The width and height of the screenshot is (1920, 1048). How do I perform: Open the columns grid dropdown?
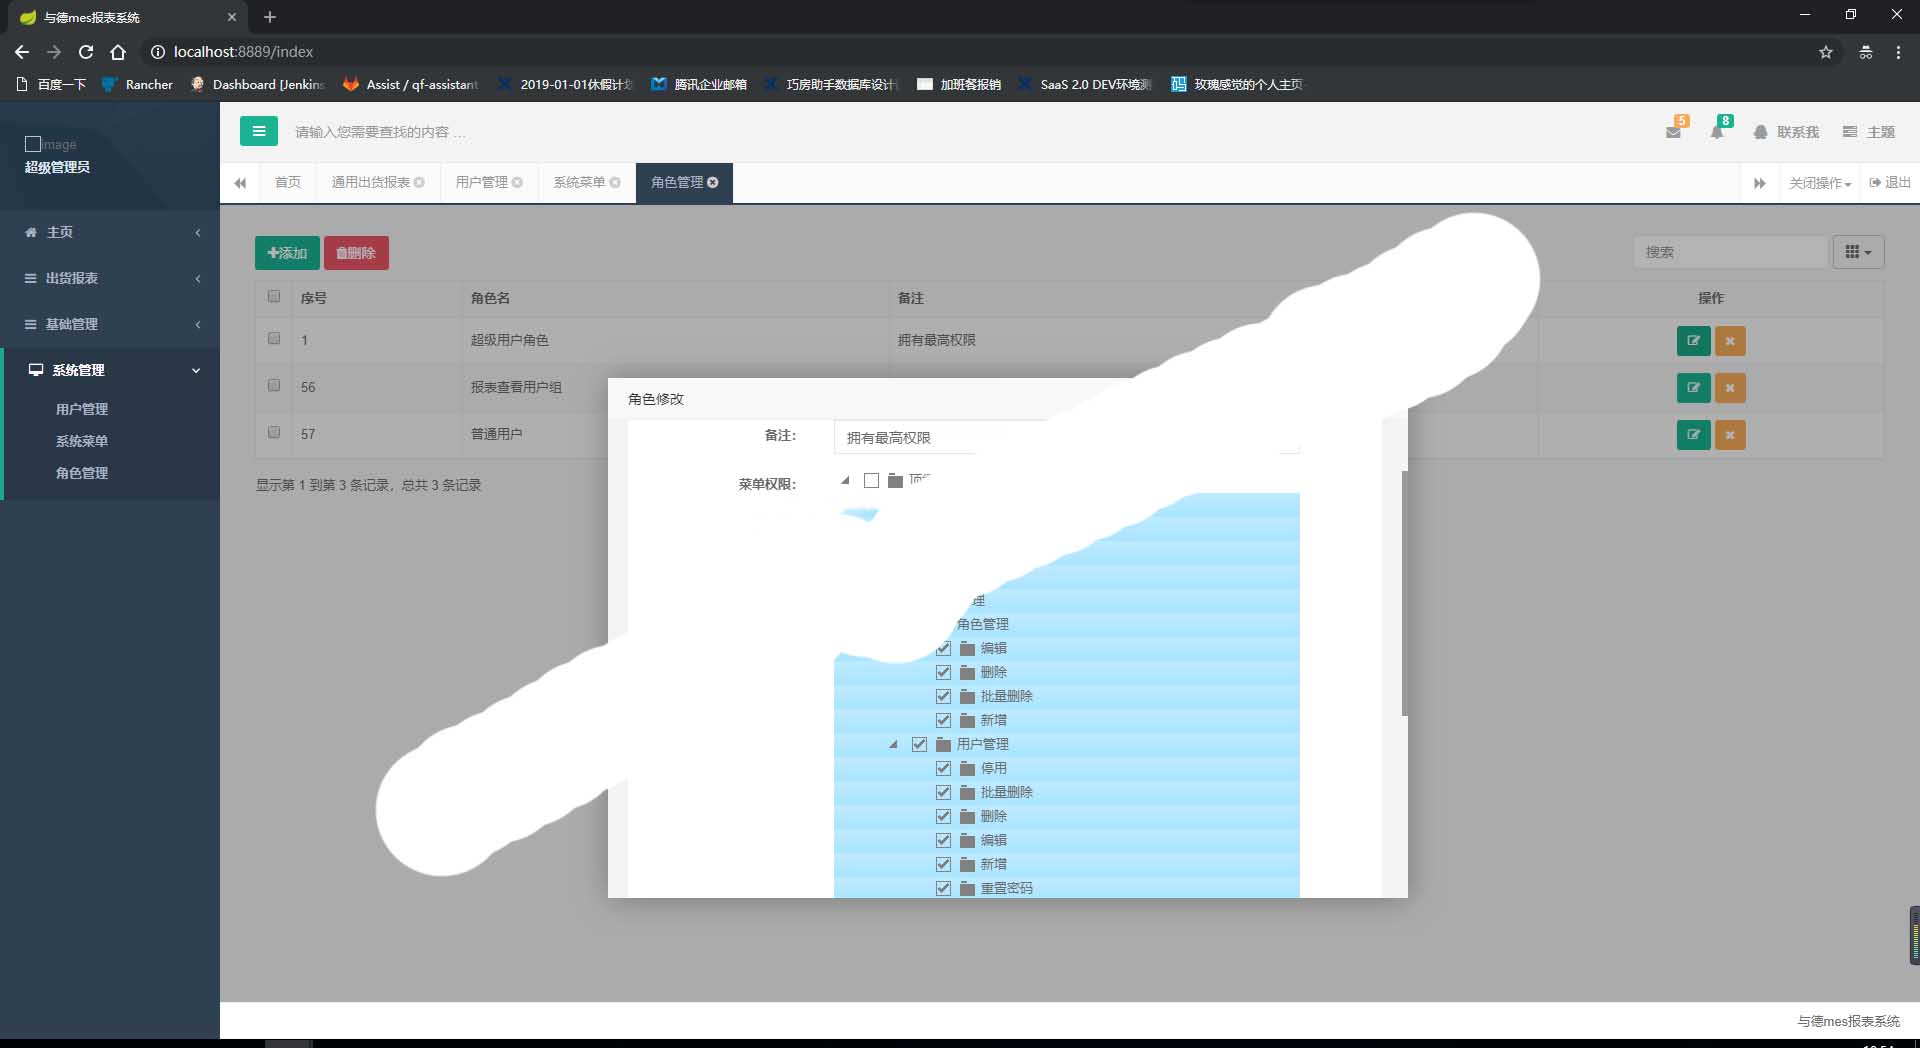pos(1857,252)
